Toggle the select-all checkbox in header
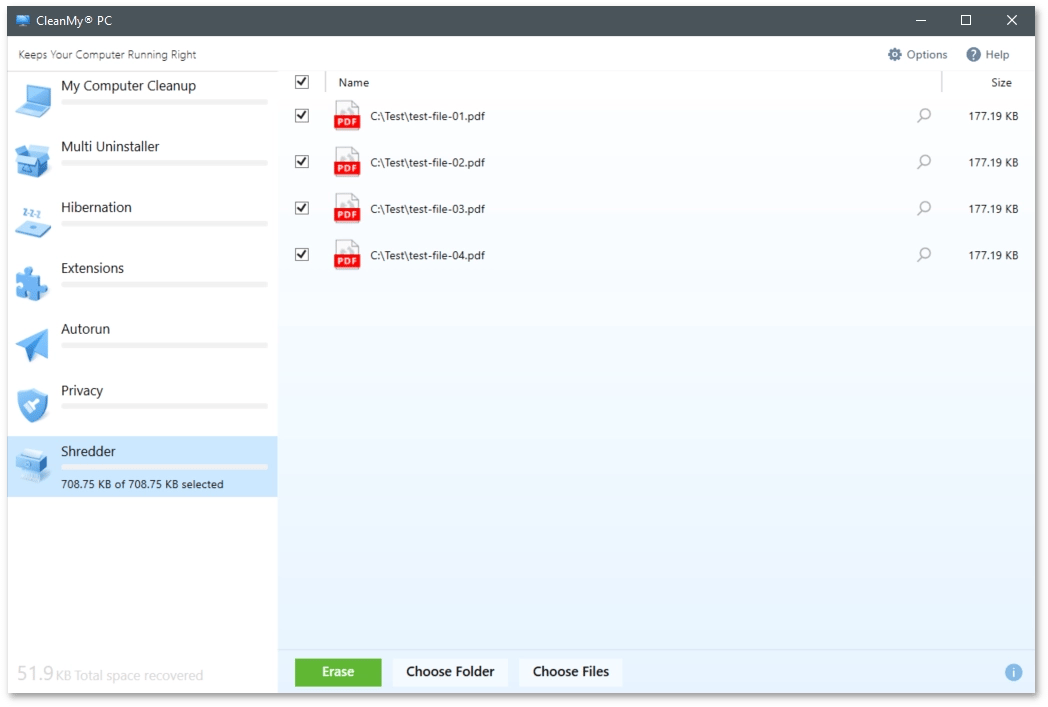 302,82
